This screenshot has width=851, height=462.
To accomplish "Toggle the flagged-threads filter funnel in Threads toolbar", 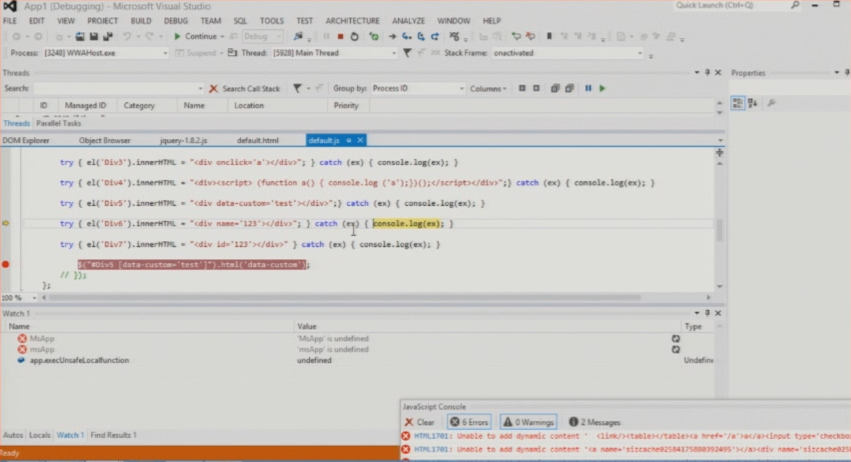I will click(297, 88).
